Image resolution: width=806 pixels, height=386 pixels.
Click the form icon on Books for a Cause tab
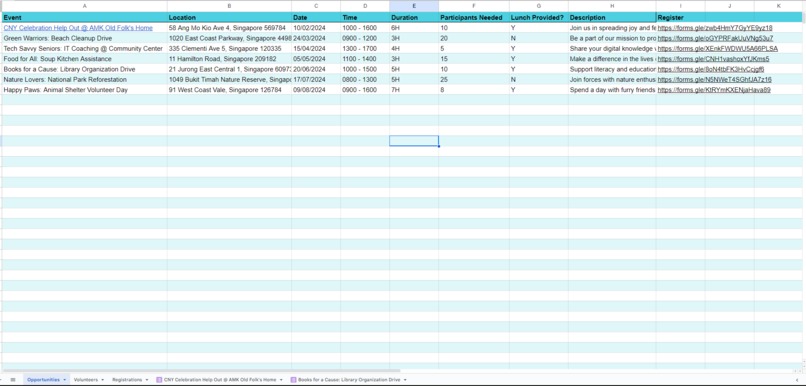coord(293,380)
